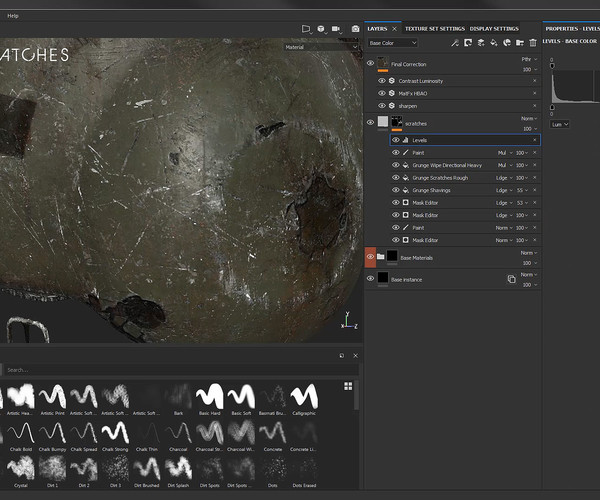Switch to Display Settings tab

click(494, 29)
